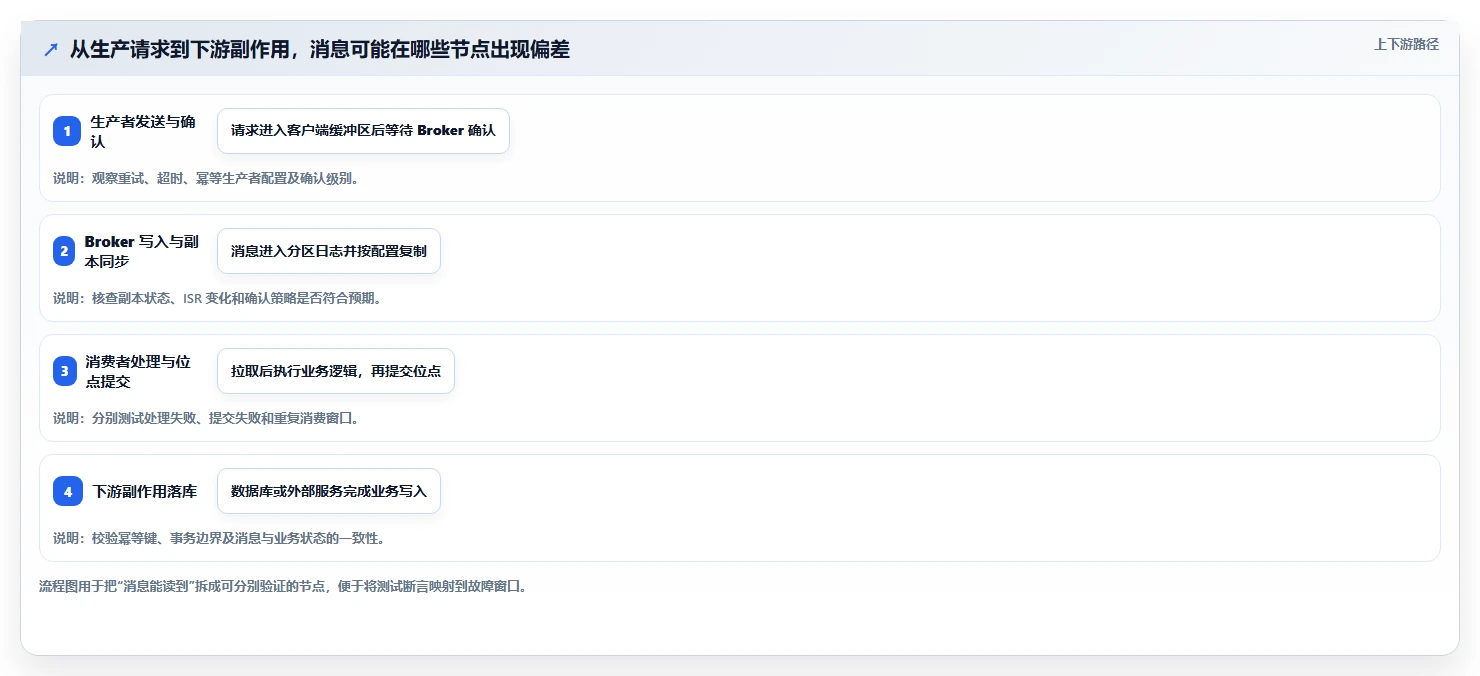Click the note about 观察重试、超时、幂等
Image resolution: width=1480 pixels, height=676 pixels.
pyautogui.click(x=206, y=178)
